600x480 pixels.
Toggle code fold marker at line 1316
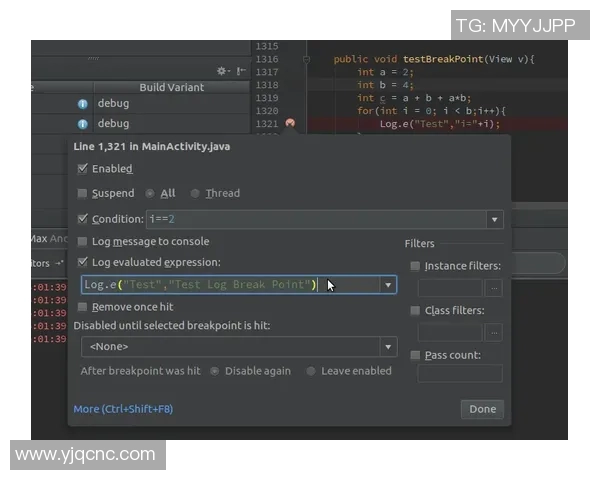click(303, 60)
